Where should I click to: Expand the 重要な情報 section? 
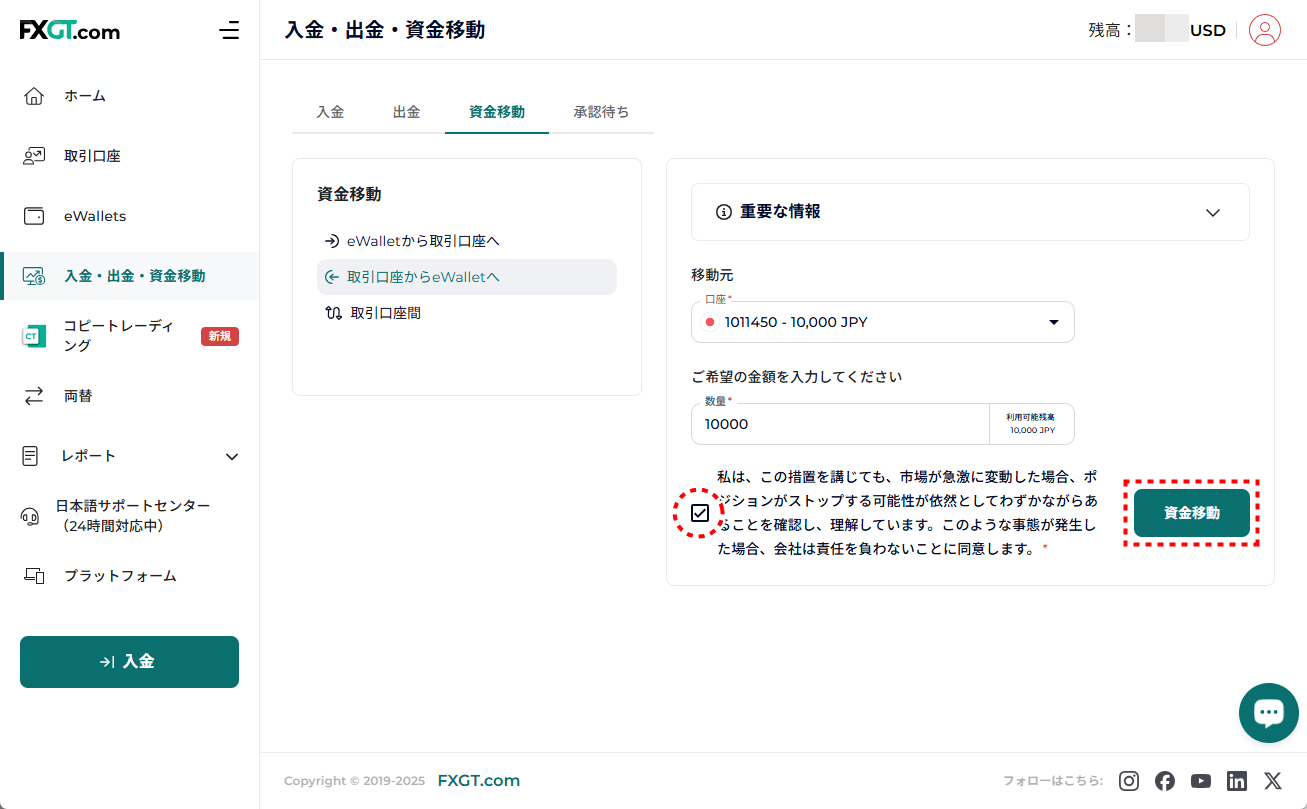(x=970, y=212)
